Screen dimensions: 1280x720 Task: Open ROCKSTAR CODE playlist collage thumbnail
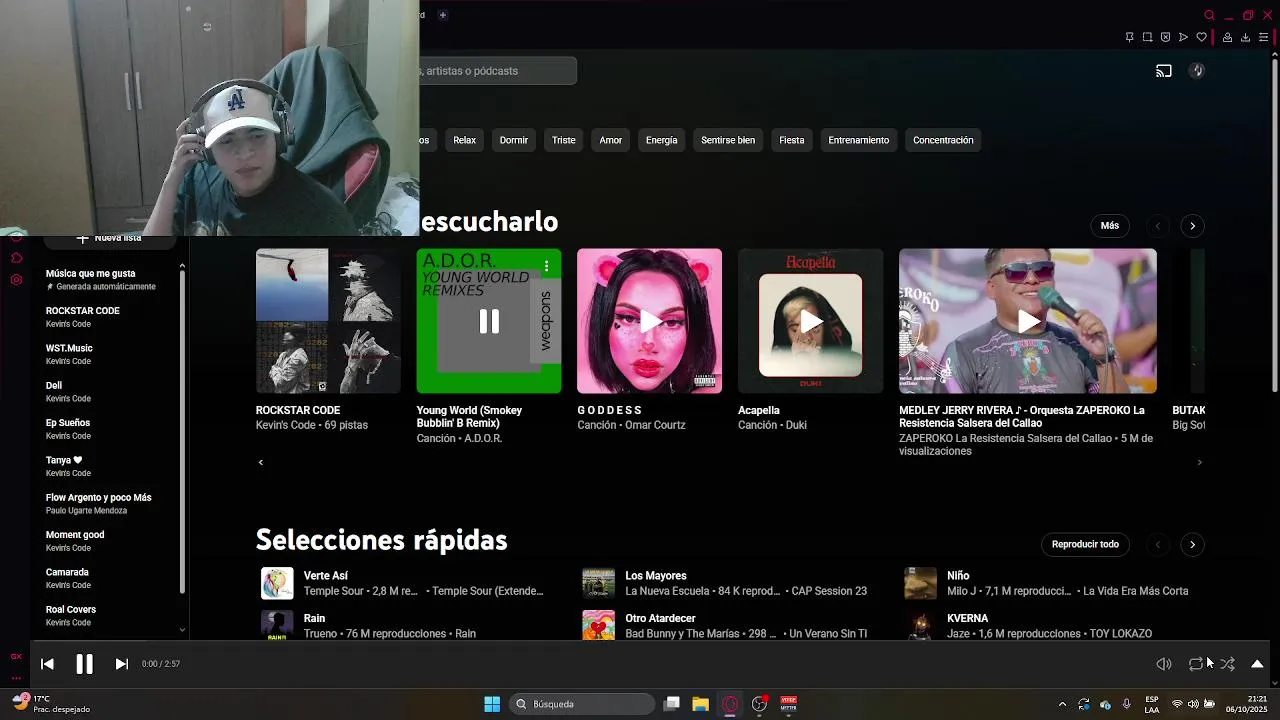click(x=328, y=321)
